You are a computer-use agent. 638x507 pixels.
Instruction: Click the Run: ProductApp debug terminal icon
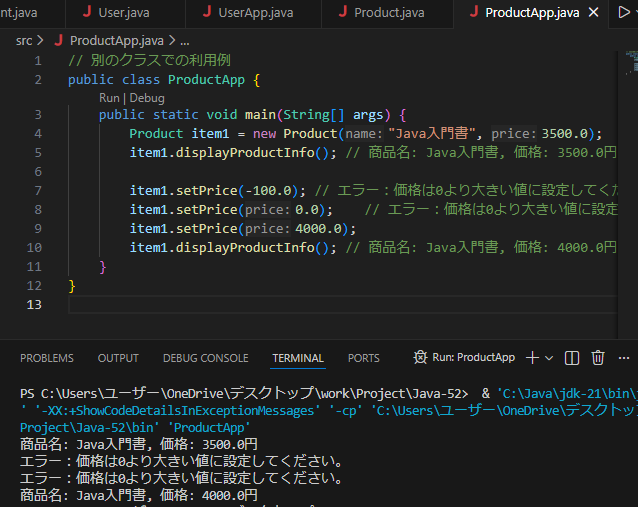pyautogui.click(x=420, y=357)
